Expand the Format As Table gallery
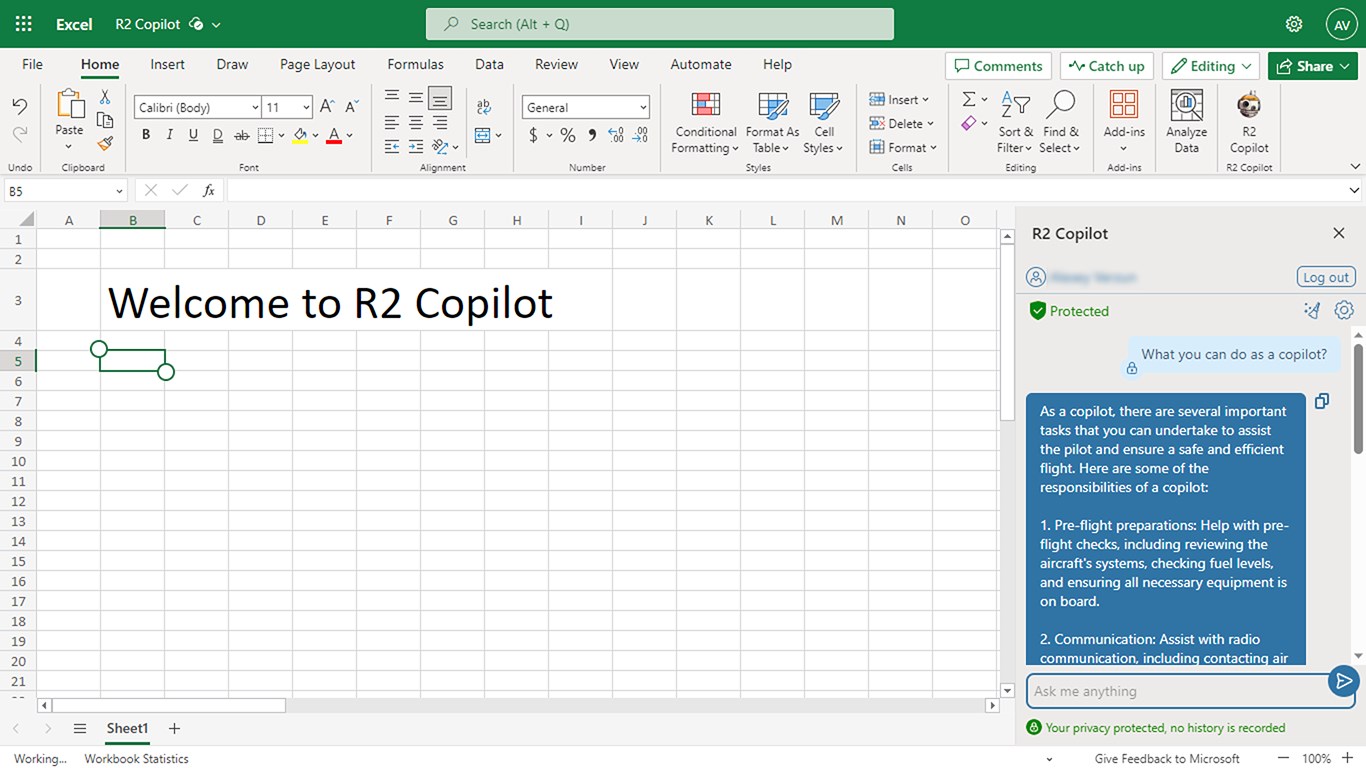This screenshot has width=1366, height=768. click(772, 122)
